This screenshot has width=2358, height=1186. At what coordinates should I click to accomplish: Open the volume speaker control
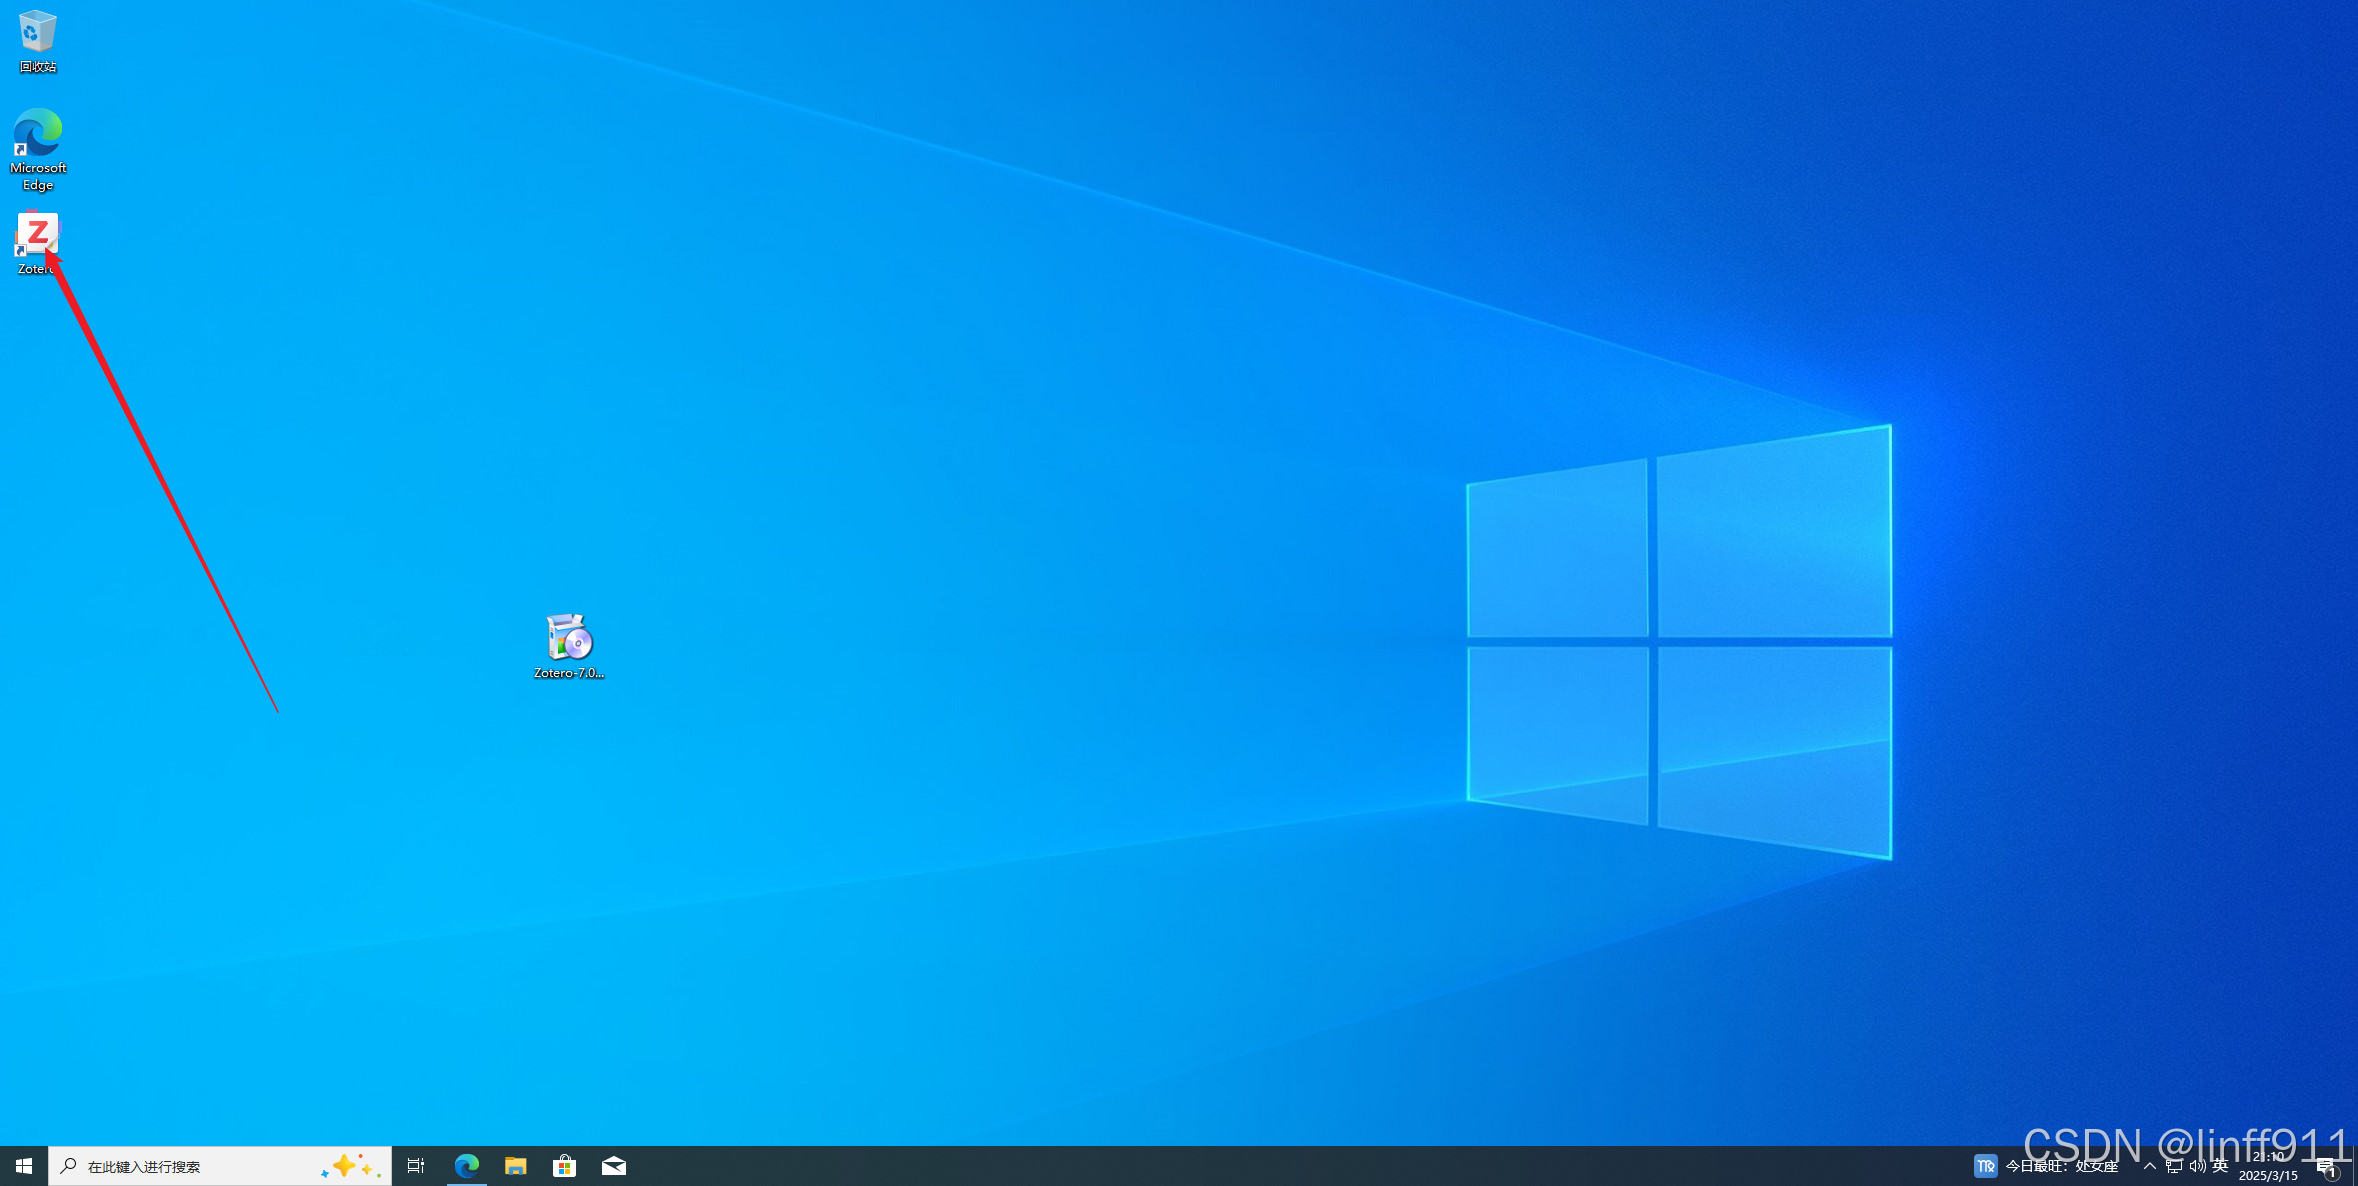(x=2197, y=1166)
